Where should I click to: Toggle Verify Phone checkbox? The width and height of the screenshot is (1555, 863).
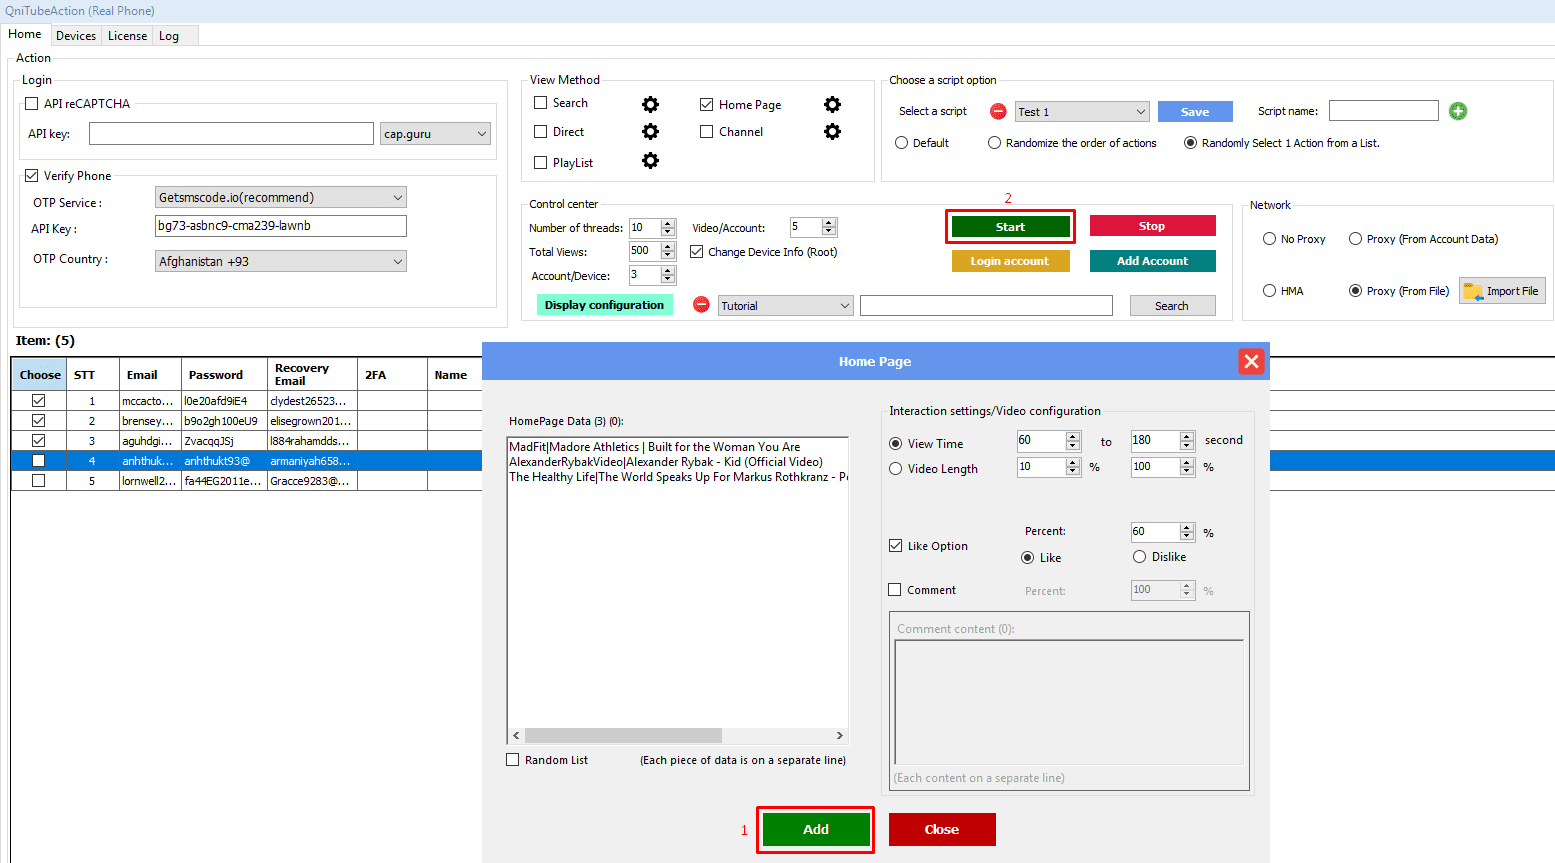pyautogui.click(x=31, y=176)
